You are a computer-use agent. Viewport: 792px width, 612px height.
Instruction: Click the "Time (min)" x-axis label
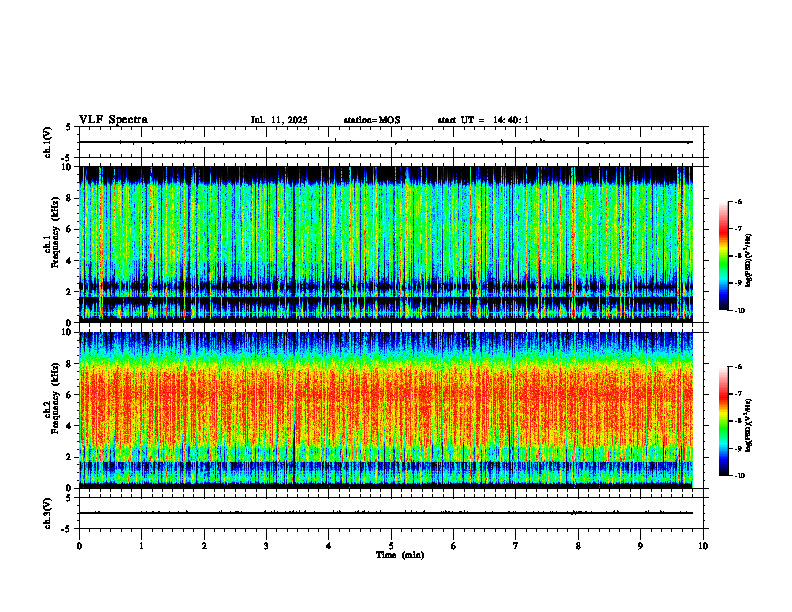coord(400,555)
